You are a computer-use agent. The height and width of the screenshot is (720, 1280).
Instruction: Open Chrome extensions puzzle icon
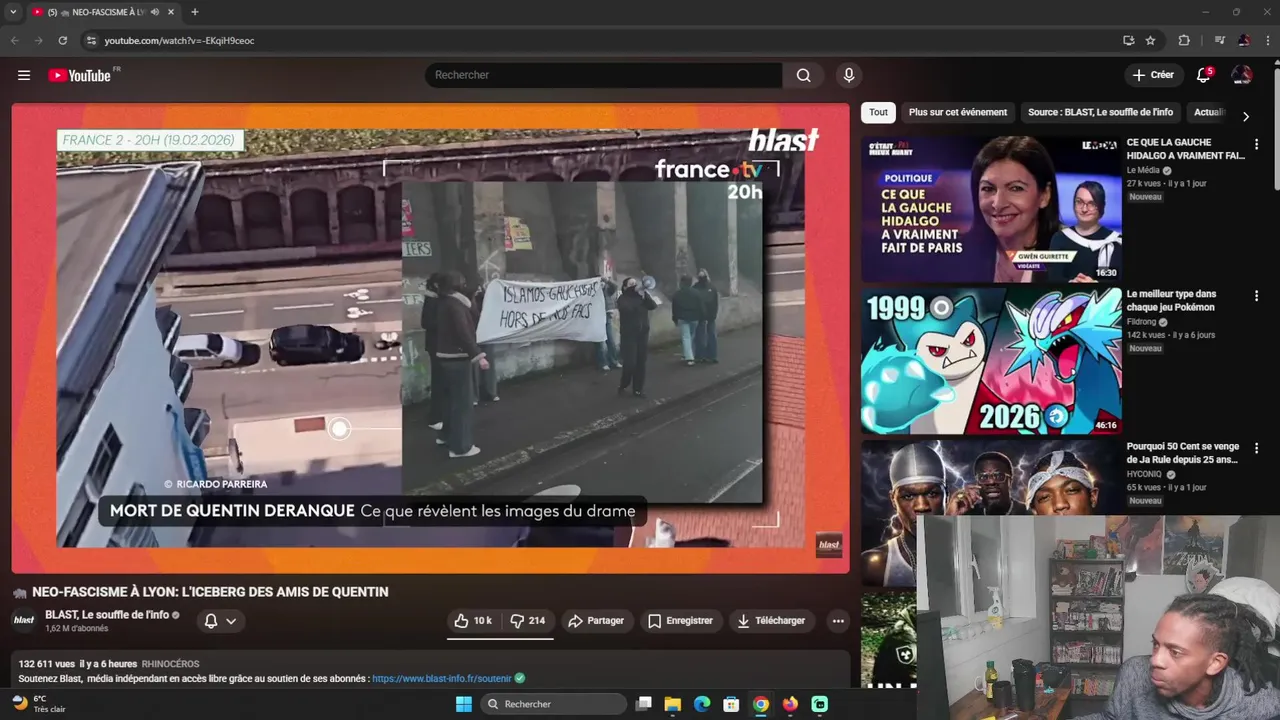(1184, 40)
